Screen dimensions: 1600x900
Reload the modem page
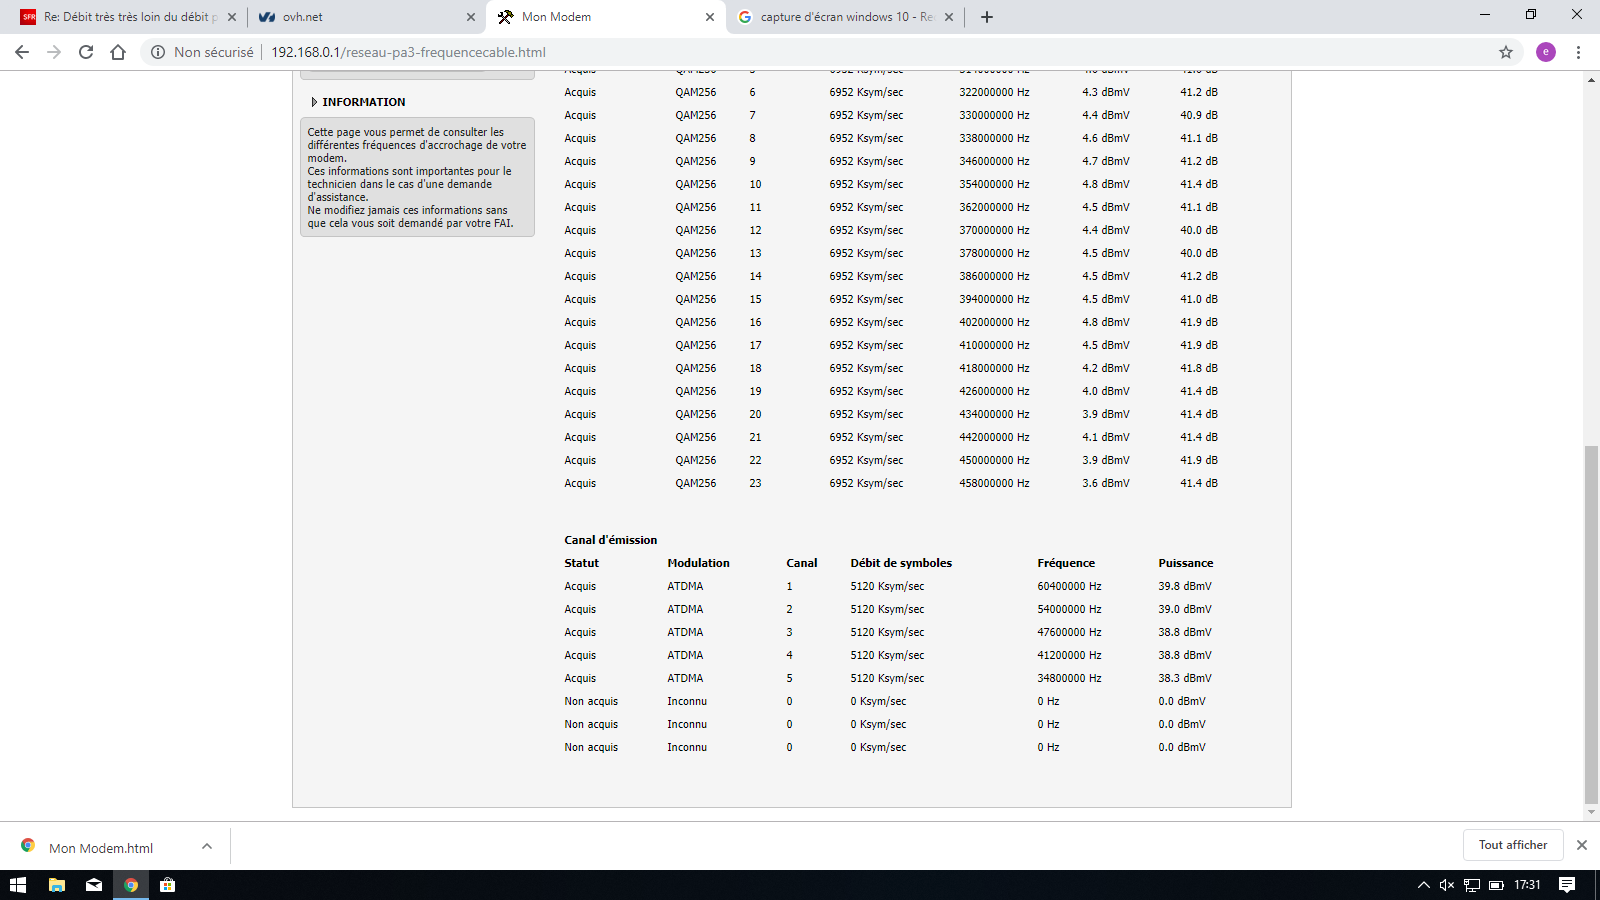(86, 52)
